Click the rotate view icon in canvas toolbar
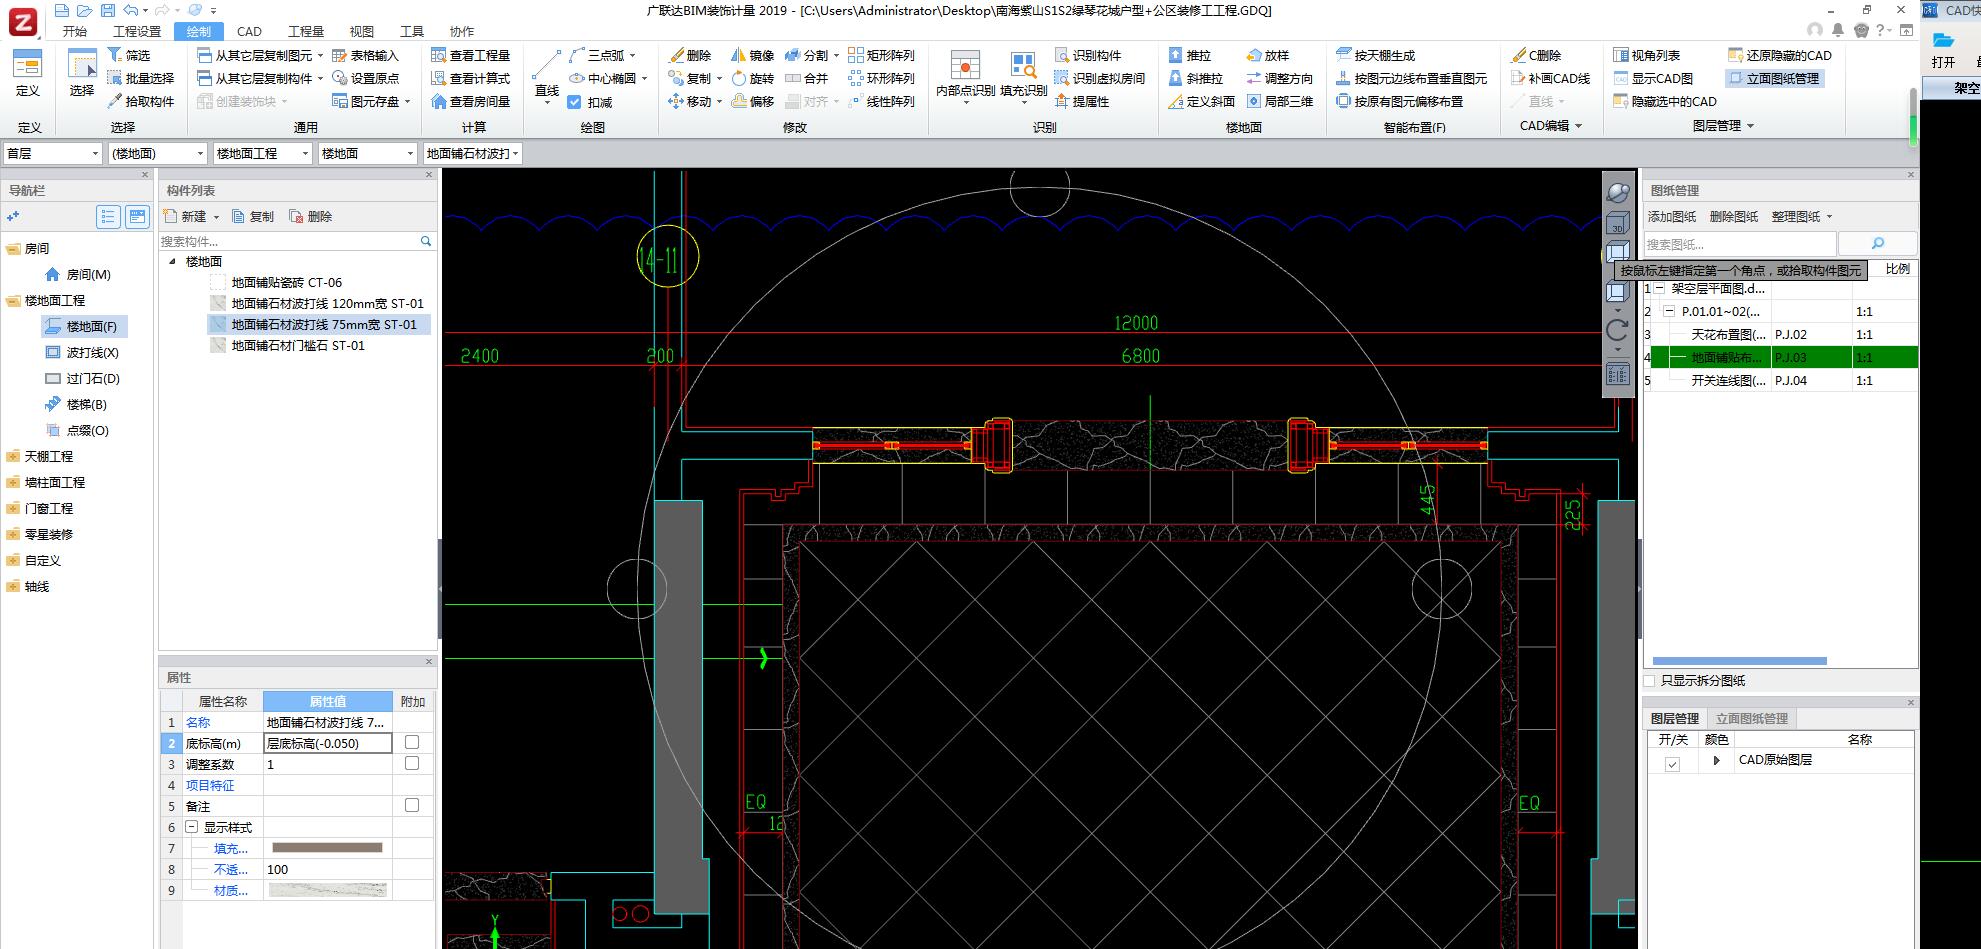 (x=1617, y=331)
